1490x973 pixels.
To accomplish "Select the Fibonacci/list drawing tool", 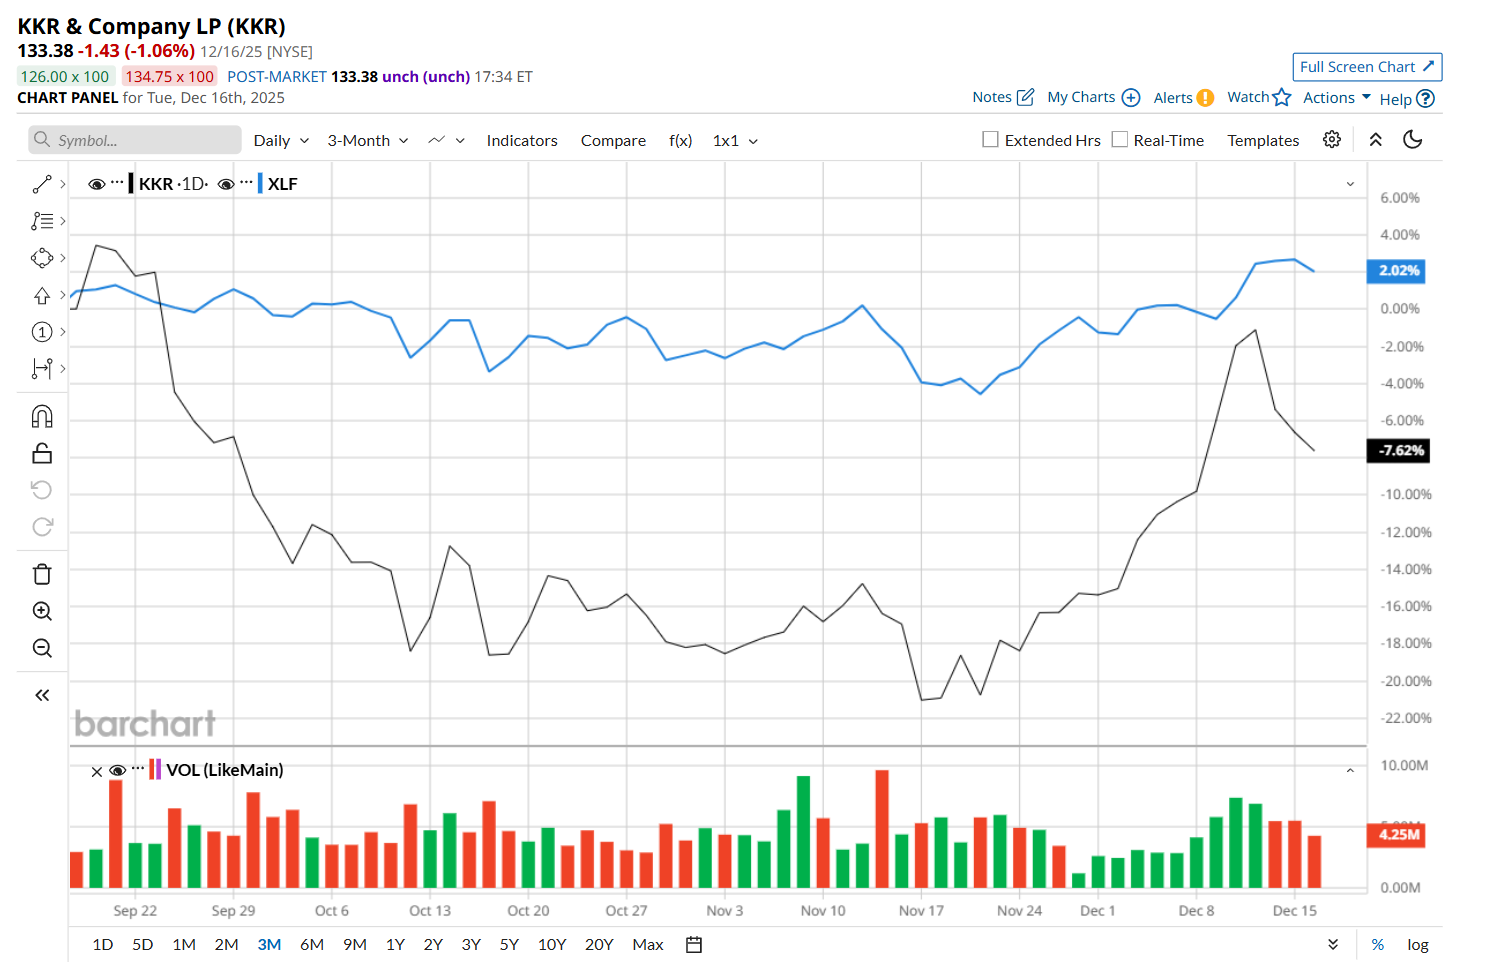I will pos(41,221).
